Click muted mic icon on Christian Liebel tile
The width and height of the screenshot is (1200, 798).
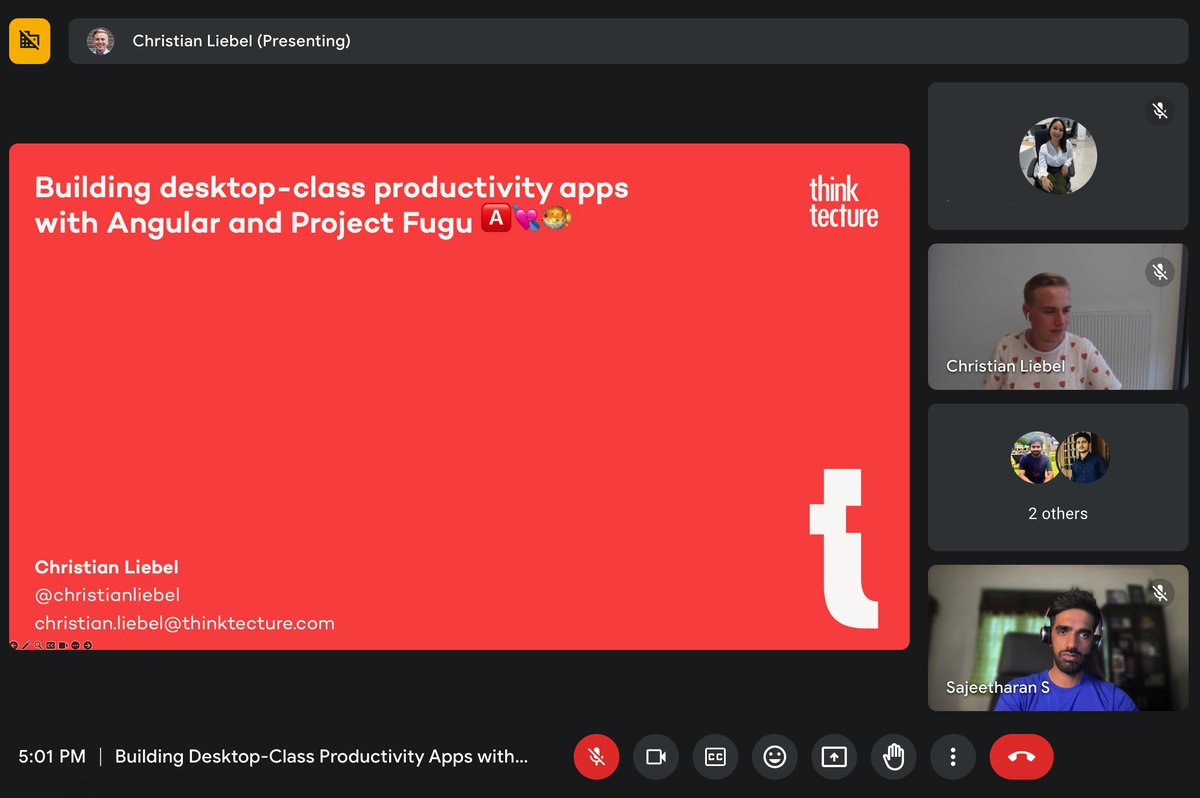tap(1159, 271)
